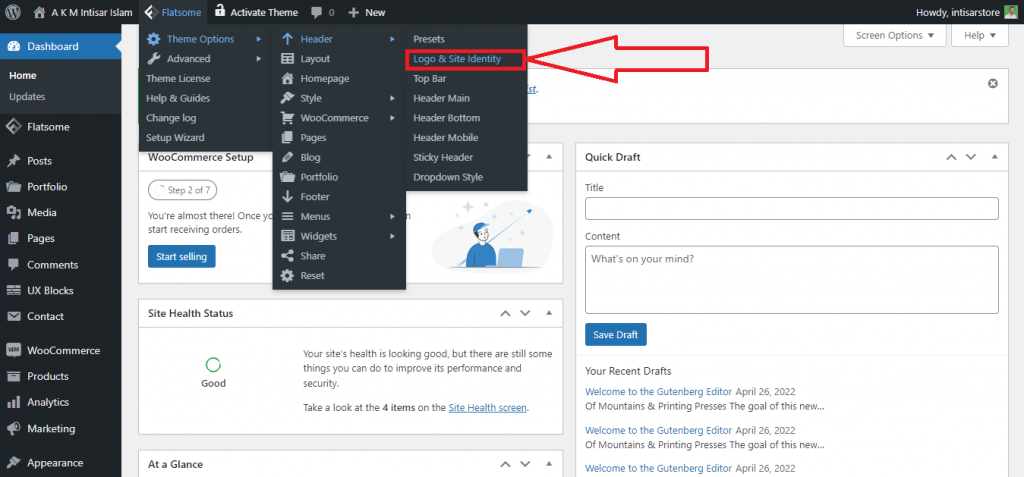Open first Welcome to the Gutenberg Editor draft
The image size is (1024, 477).
[658, 392]
